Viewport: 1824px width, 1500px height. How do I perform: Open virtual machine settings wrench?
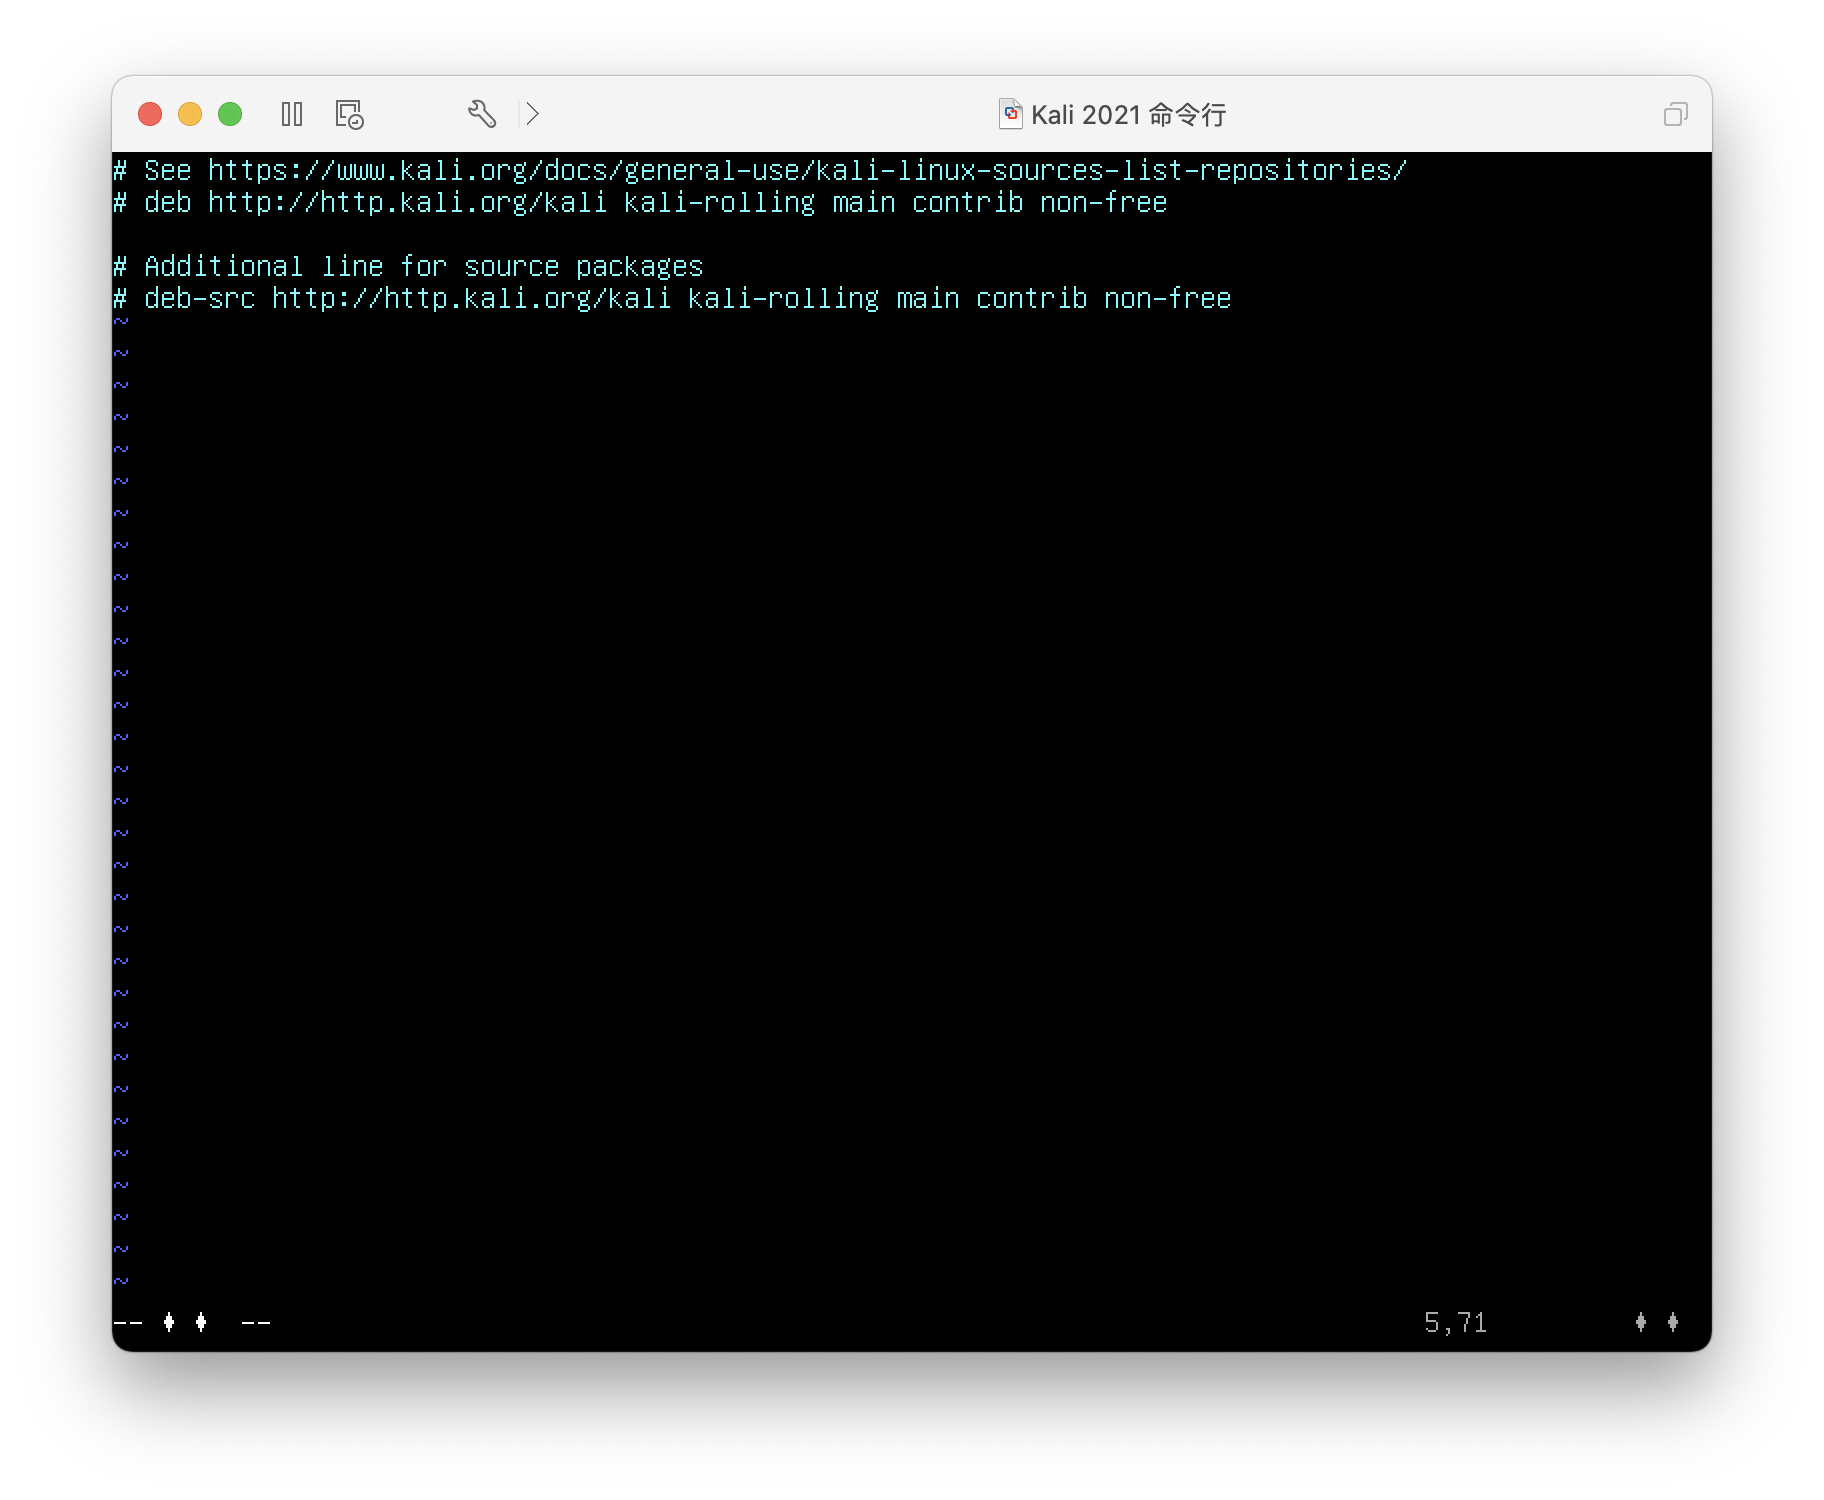(x=482, y=114)
